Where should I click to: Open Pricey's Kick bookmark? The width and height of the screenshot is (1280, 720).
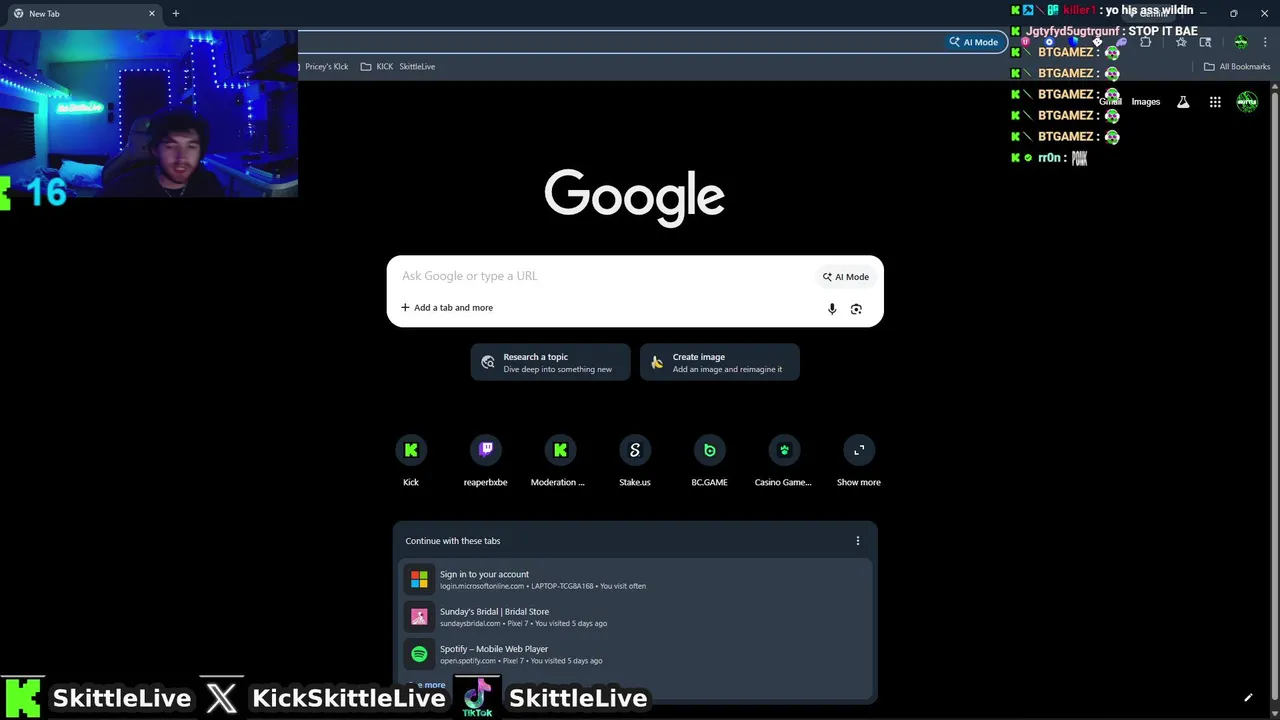point(326,67)
